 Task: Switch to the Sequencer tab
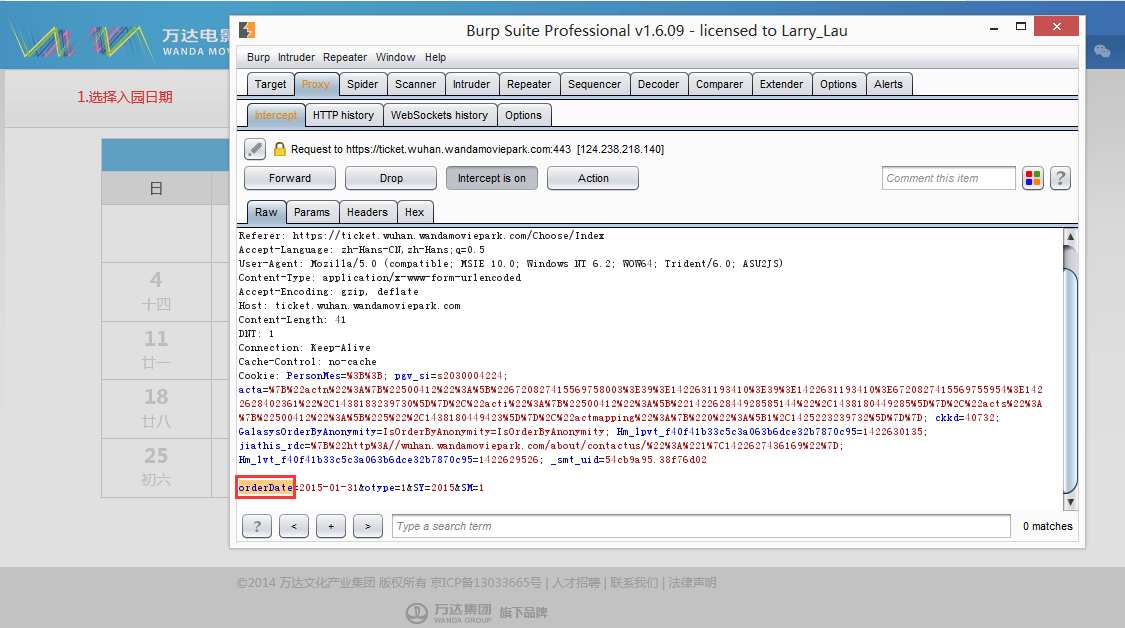594,84
